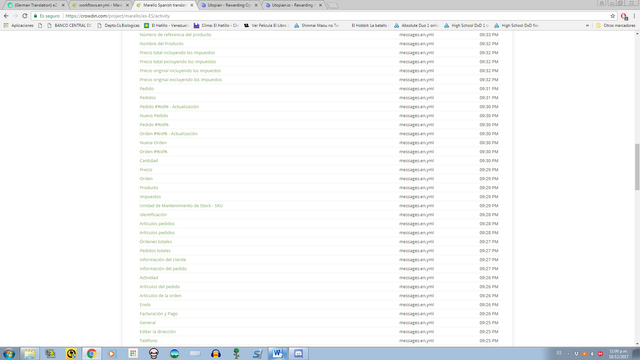Screen dimensions: 640x360
Task: Open the media player taskbar icon
Action: pos(112,353)
